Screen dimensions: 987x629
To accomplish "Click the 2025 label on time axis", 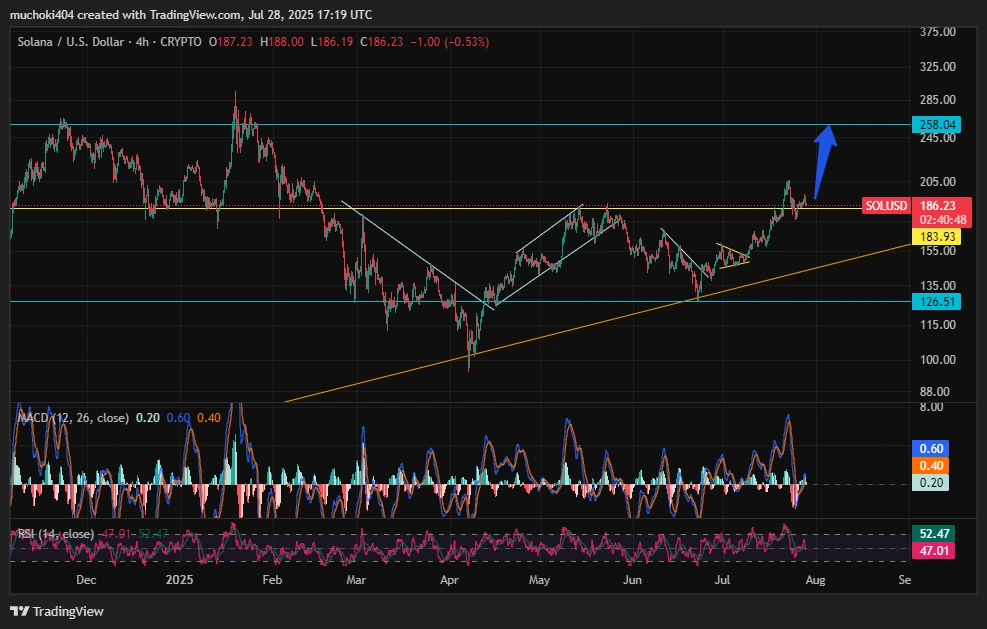I will point(180,579).
